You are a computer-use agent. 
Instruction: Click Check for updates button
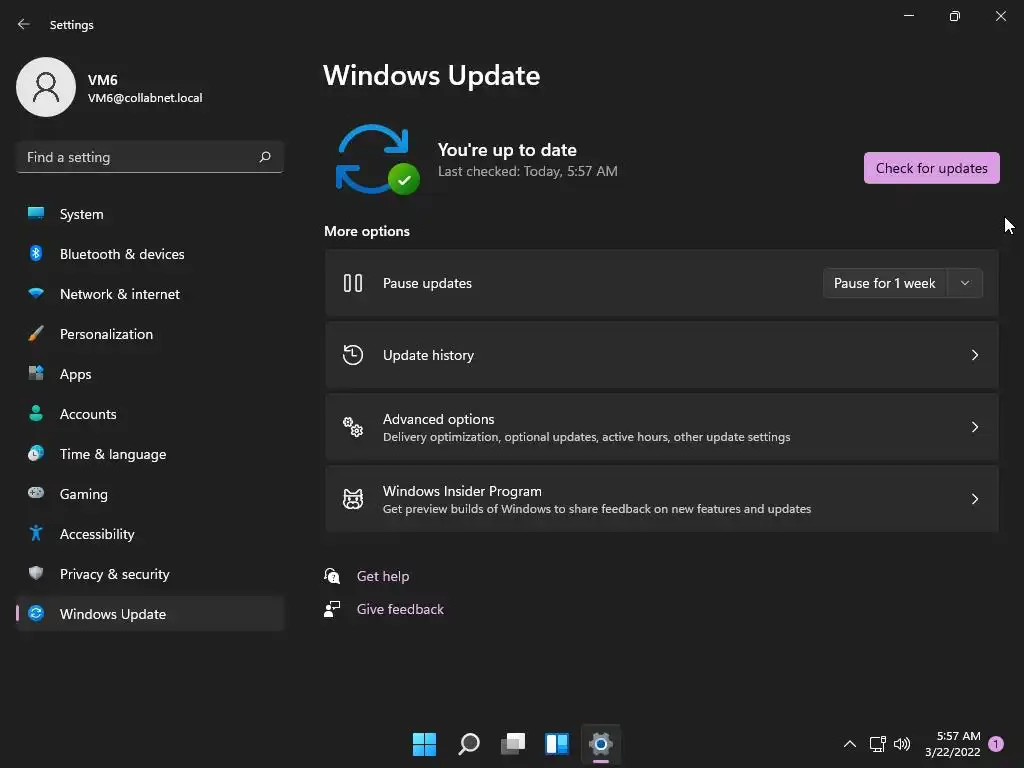tap(931, 168)
